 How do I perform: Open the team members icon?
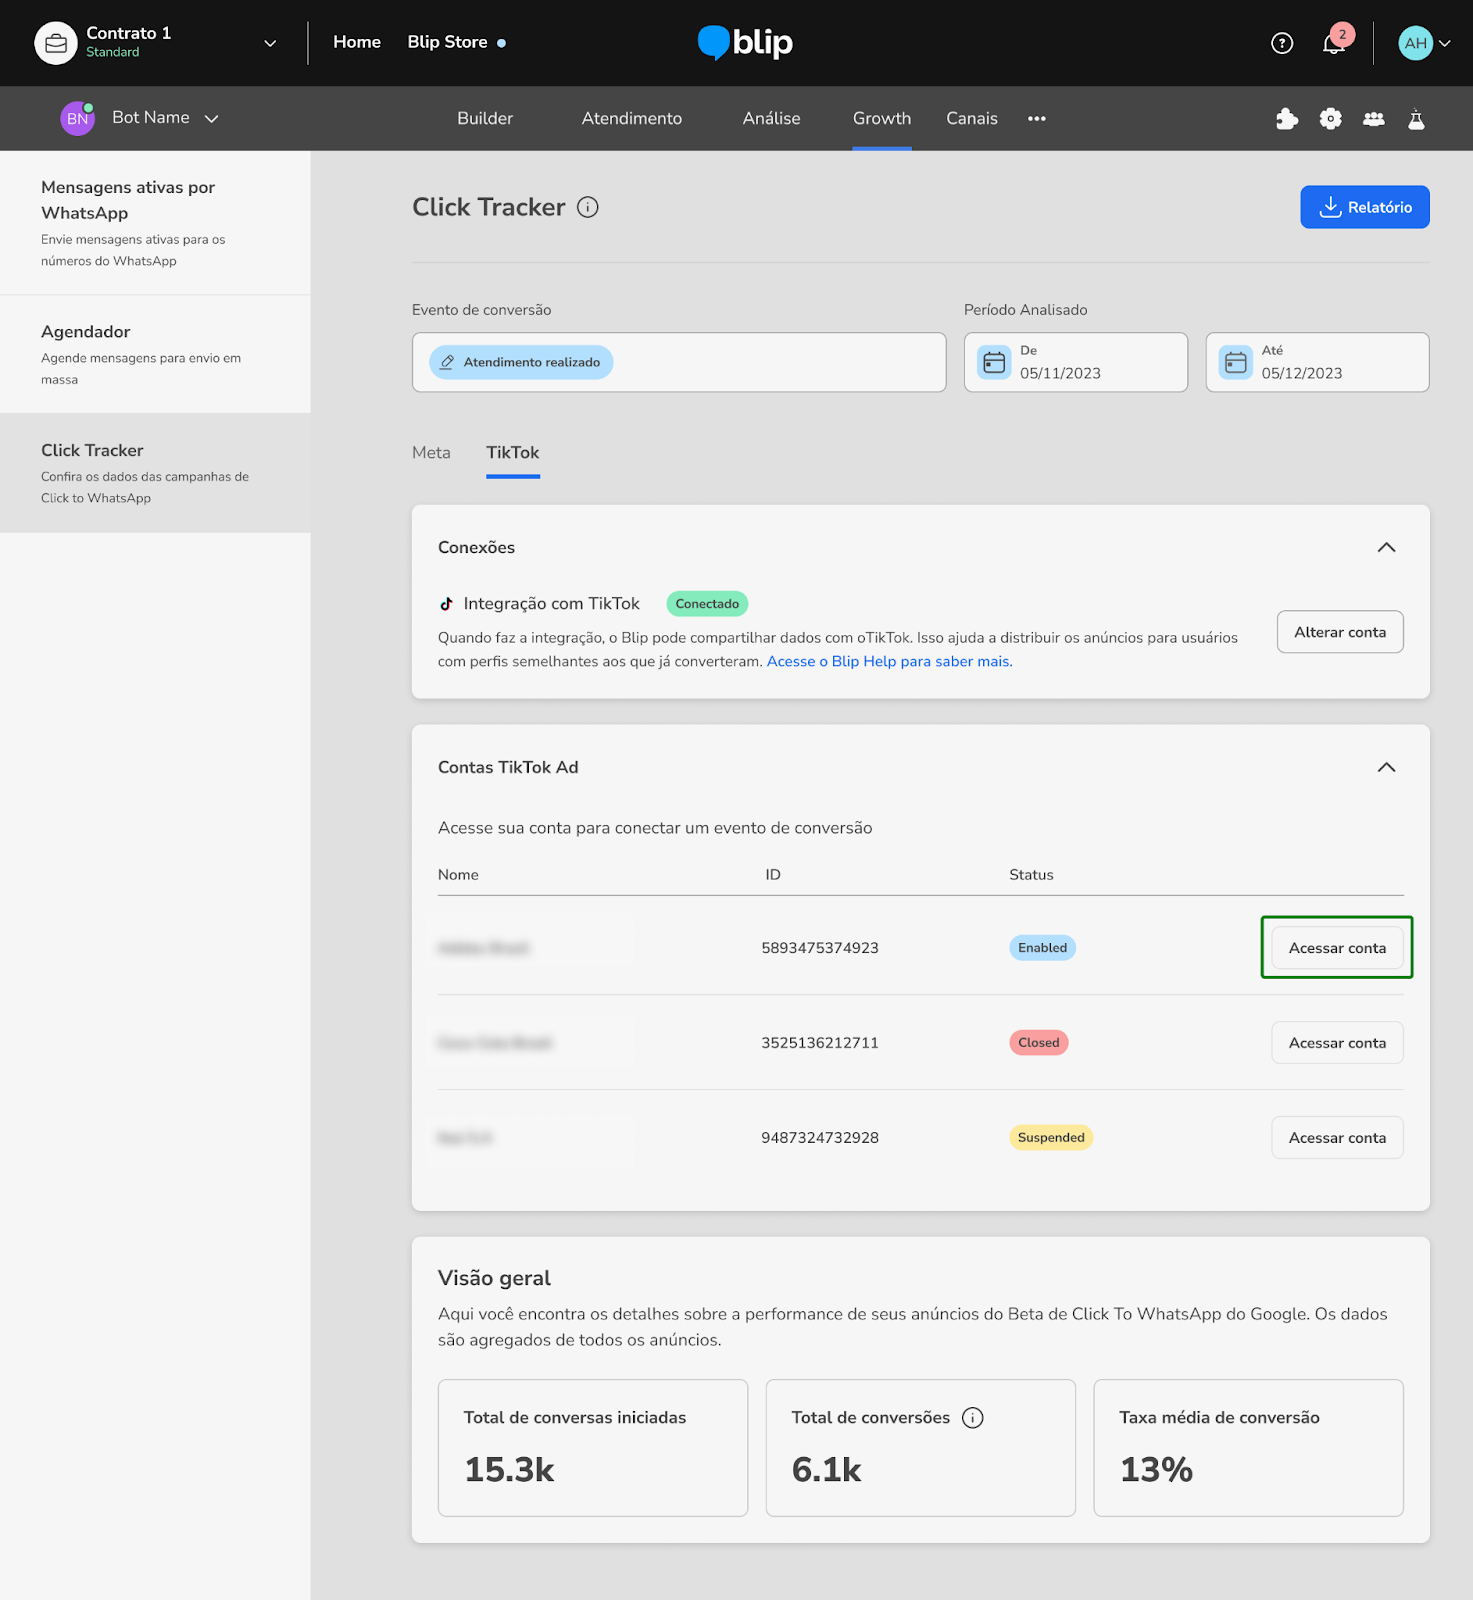coord(1374,119)
